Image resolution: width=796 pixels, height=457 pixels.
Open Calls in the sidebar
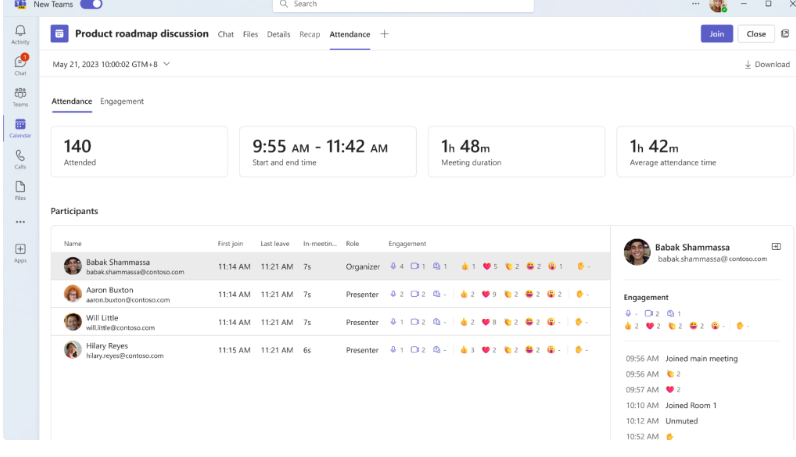pyautogui.click(x=20, y=159)
